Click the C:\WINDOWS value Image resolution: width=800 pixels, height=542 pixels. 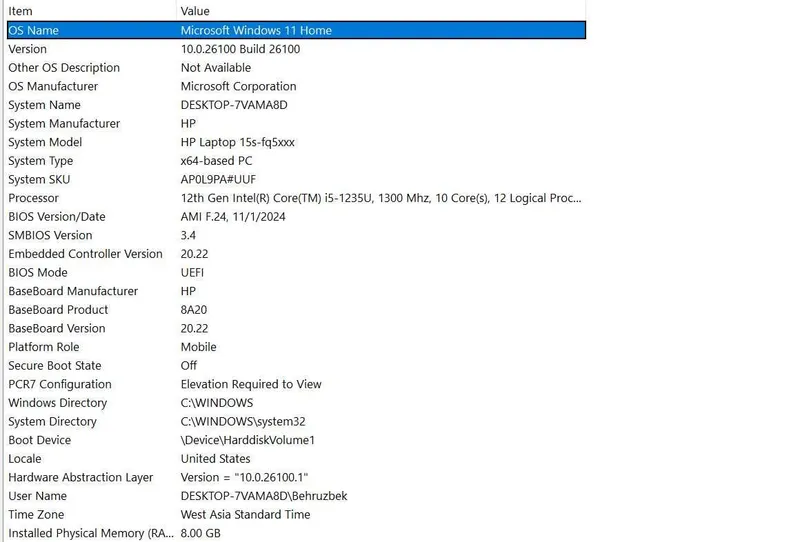pos(217,403)
